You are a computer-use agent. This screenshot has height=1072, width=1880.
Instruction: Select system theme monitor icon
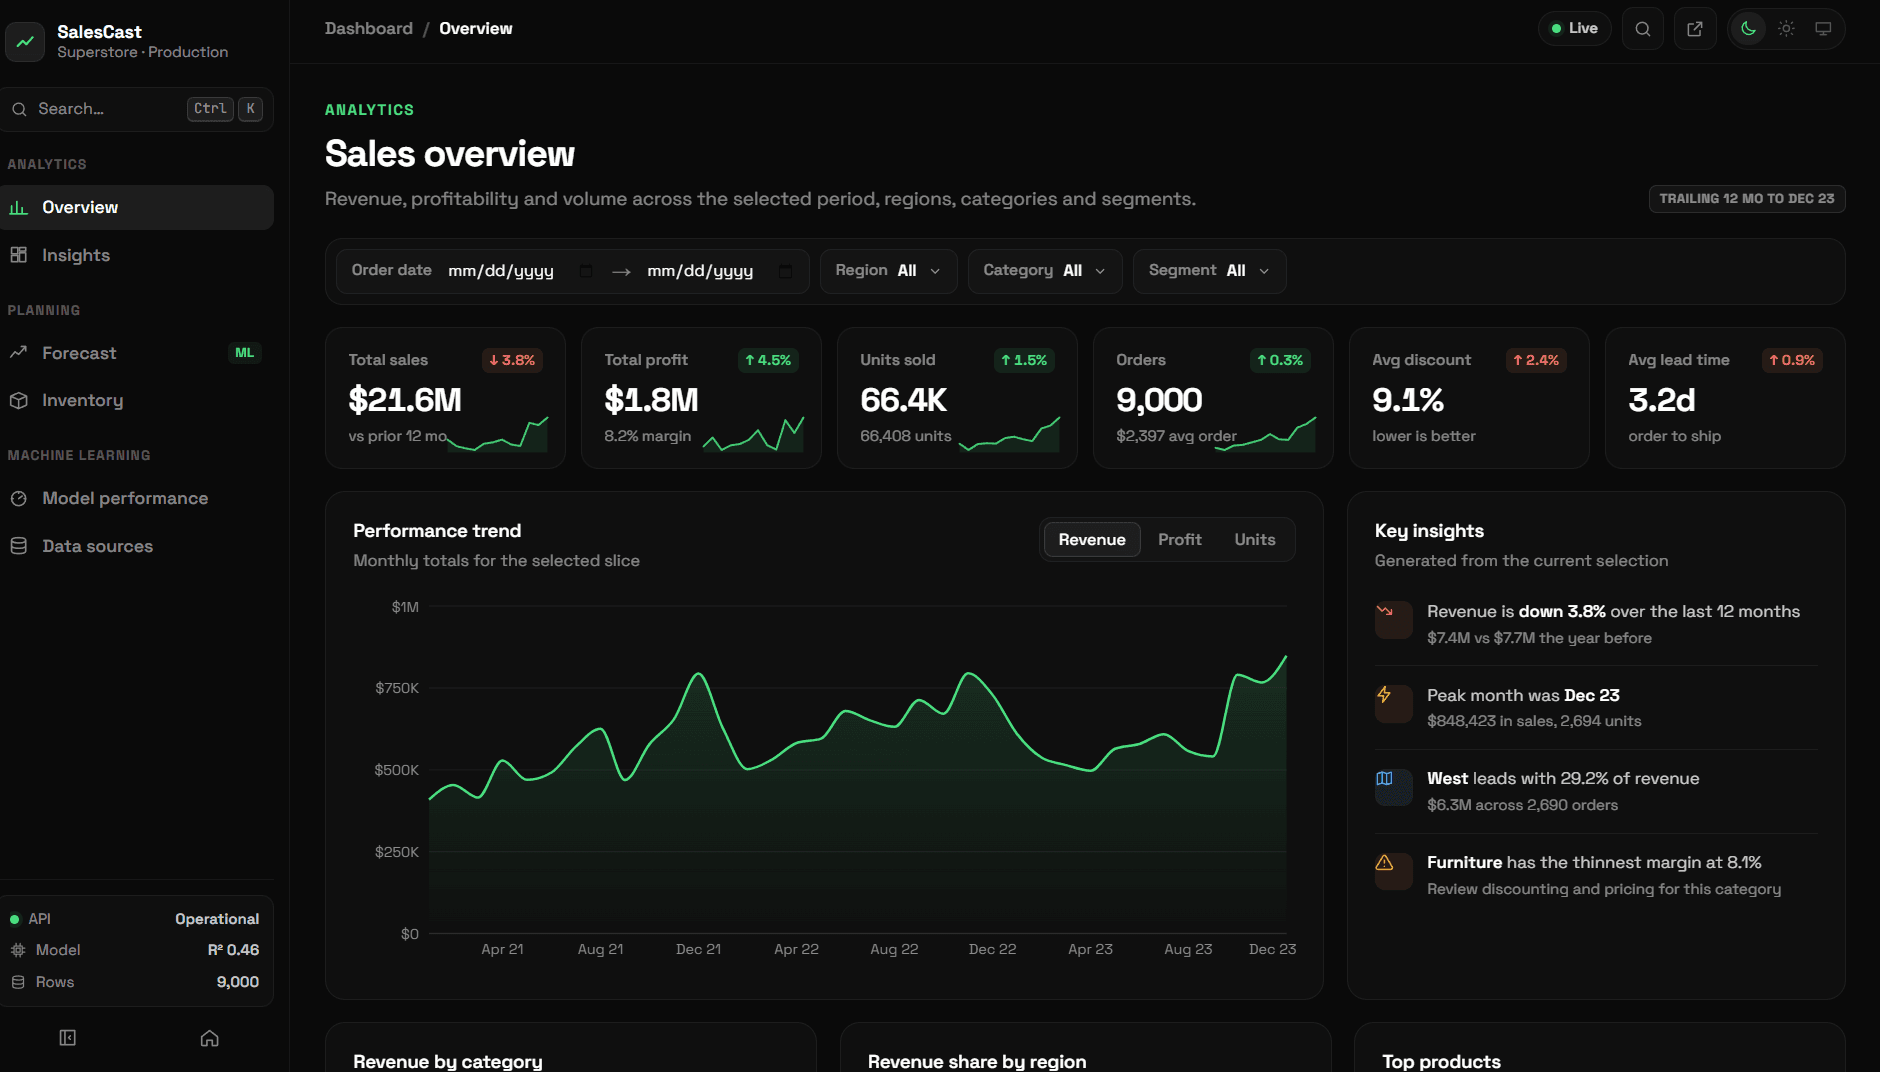tap(1823, 29)
